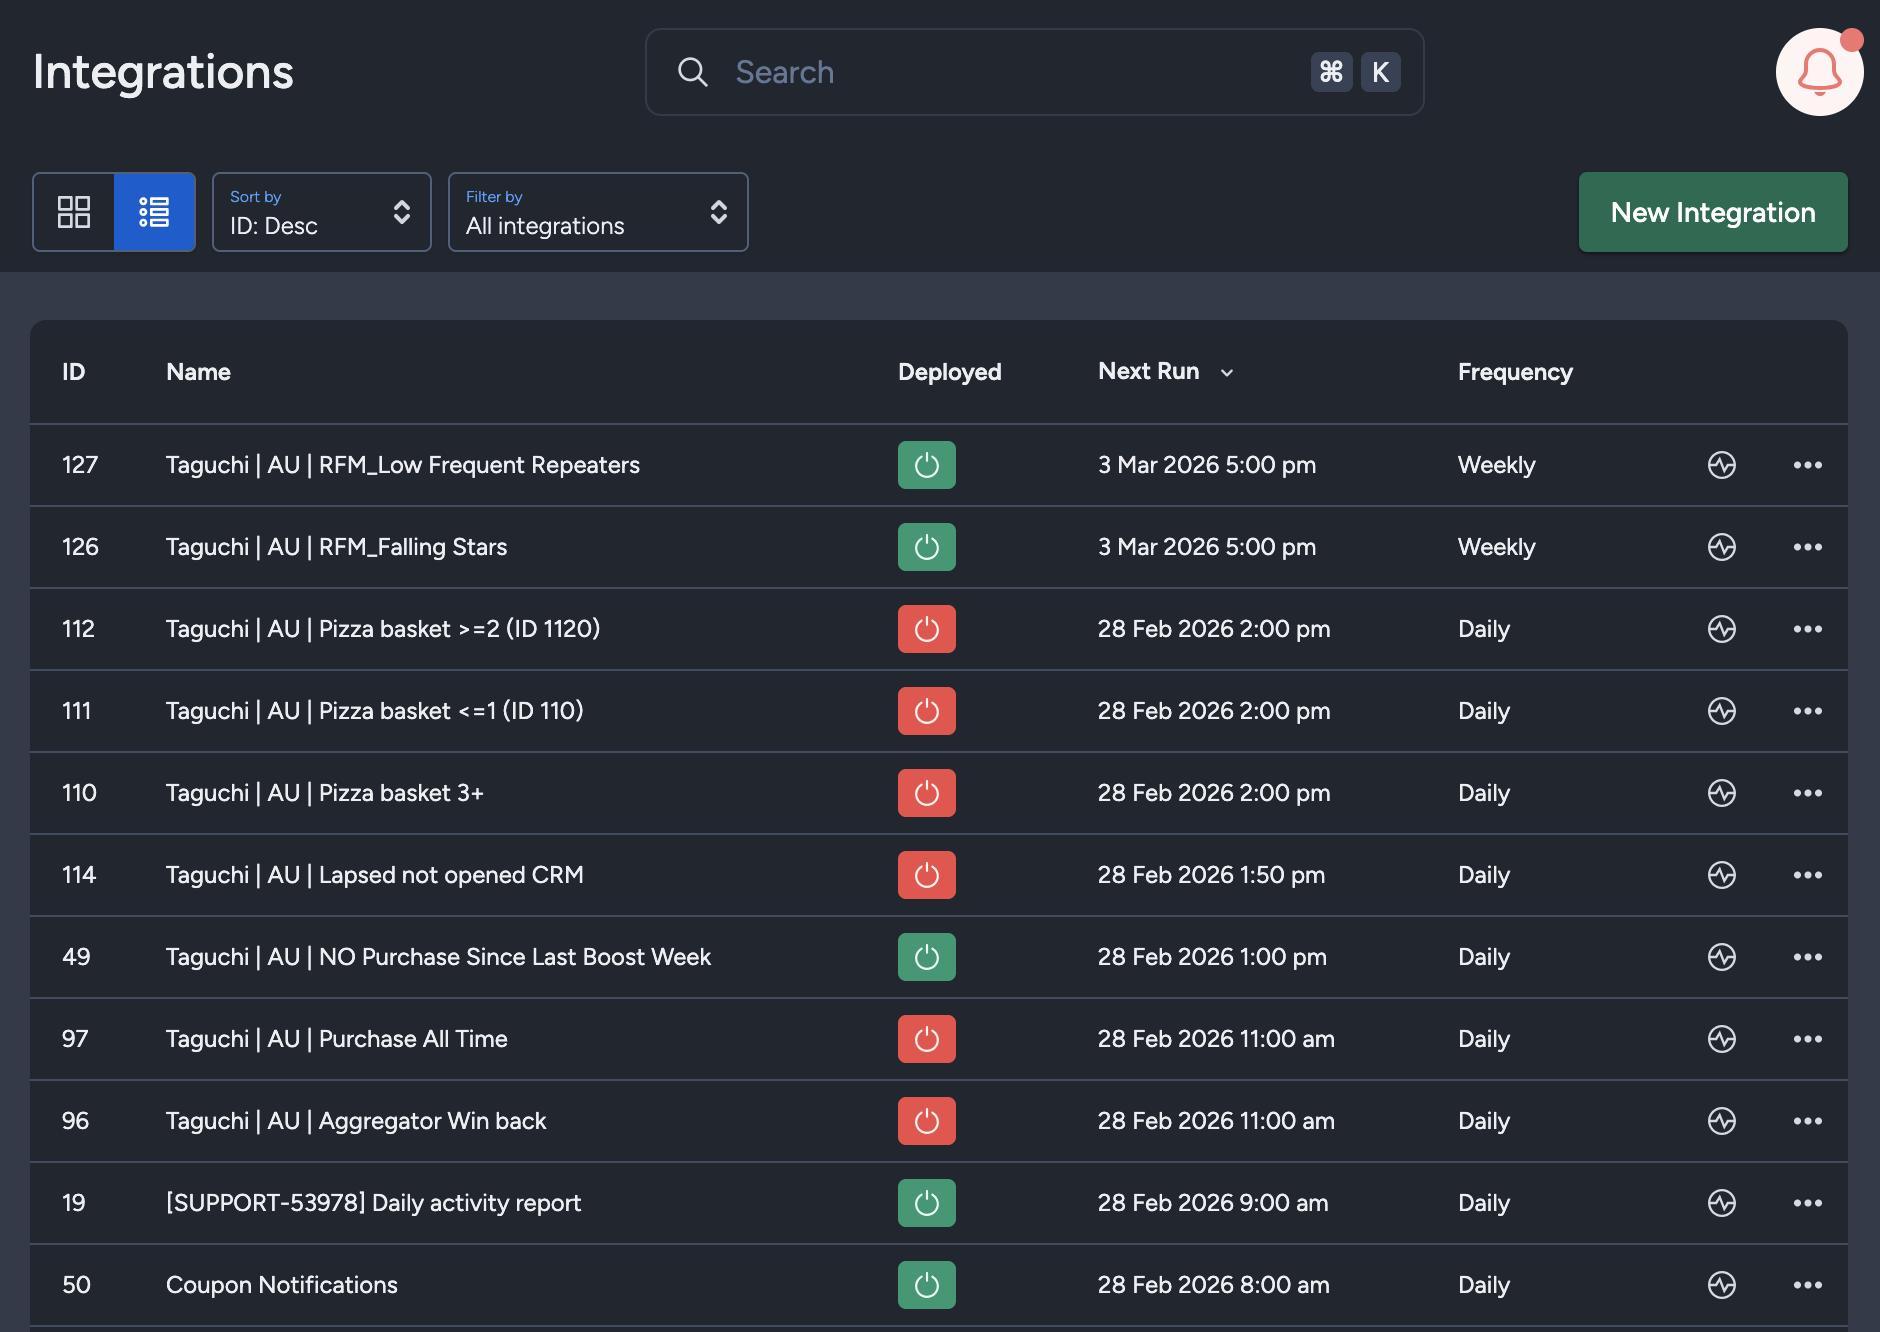
Task: Open the Sort by dropdown
Action: coord(321,212)
